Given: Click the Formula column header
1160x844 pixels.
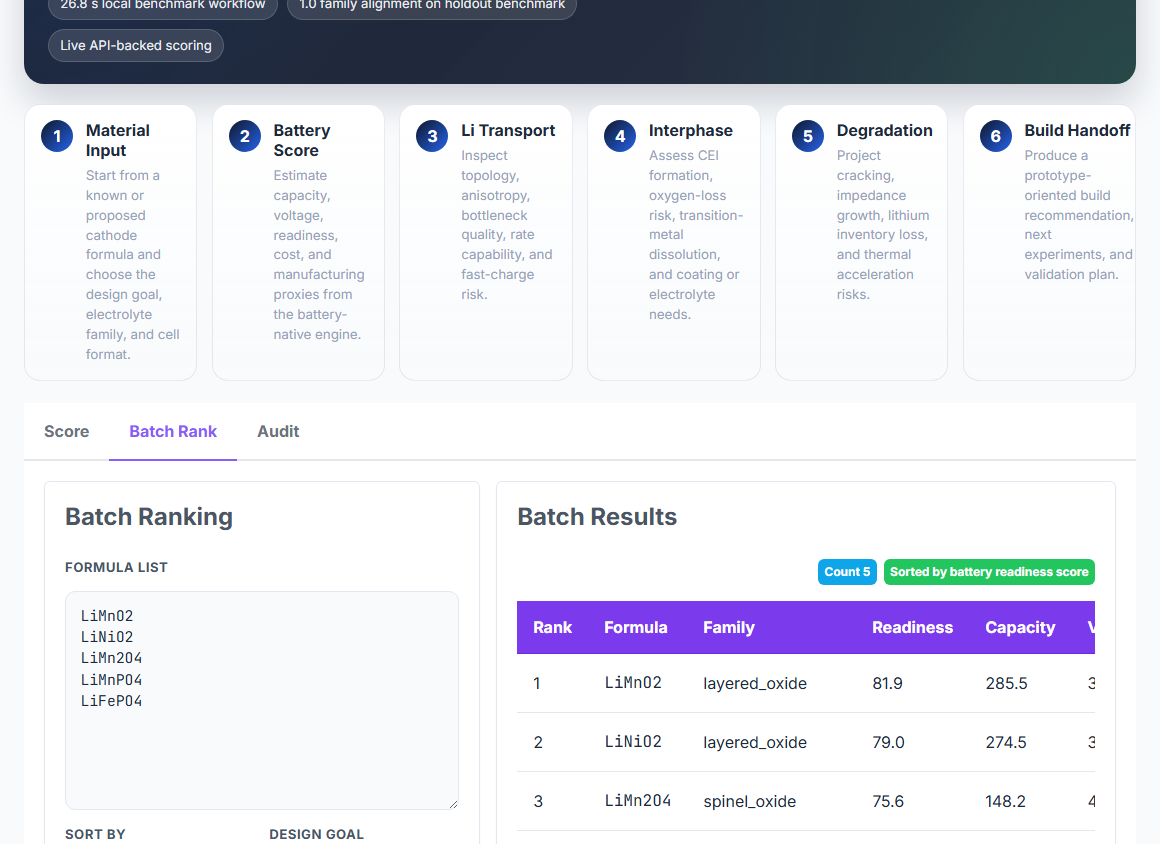Looking at the screenshot, I should click(635, 627).
